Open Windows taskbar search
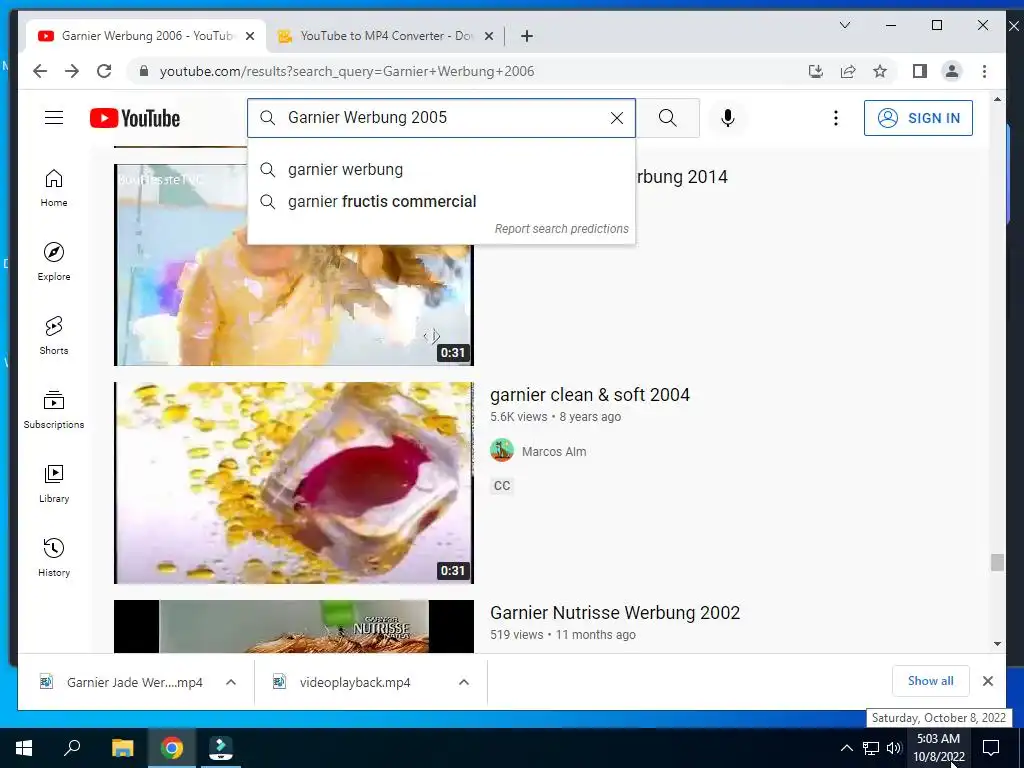1024x768 pixels. 72,748
